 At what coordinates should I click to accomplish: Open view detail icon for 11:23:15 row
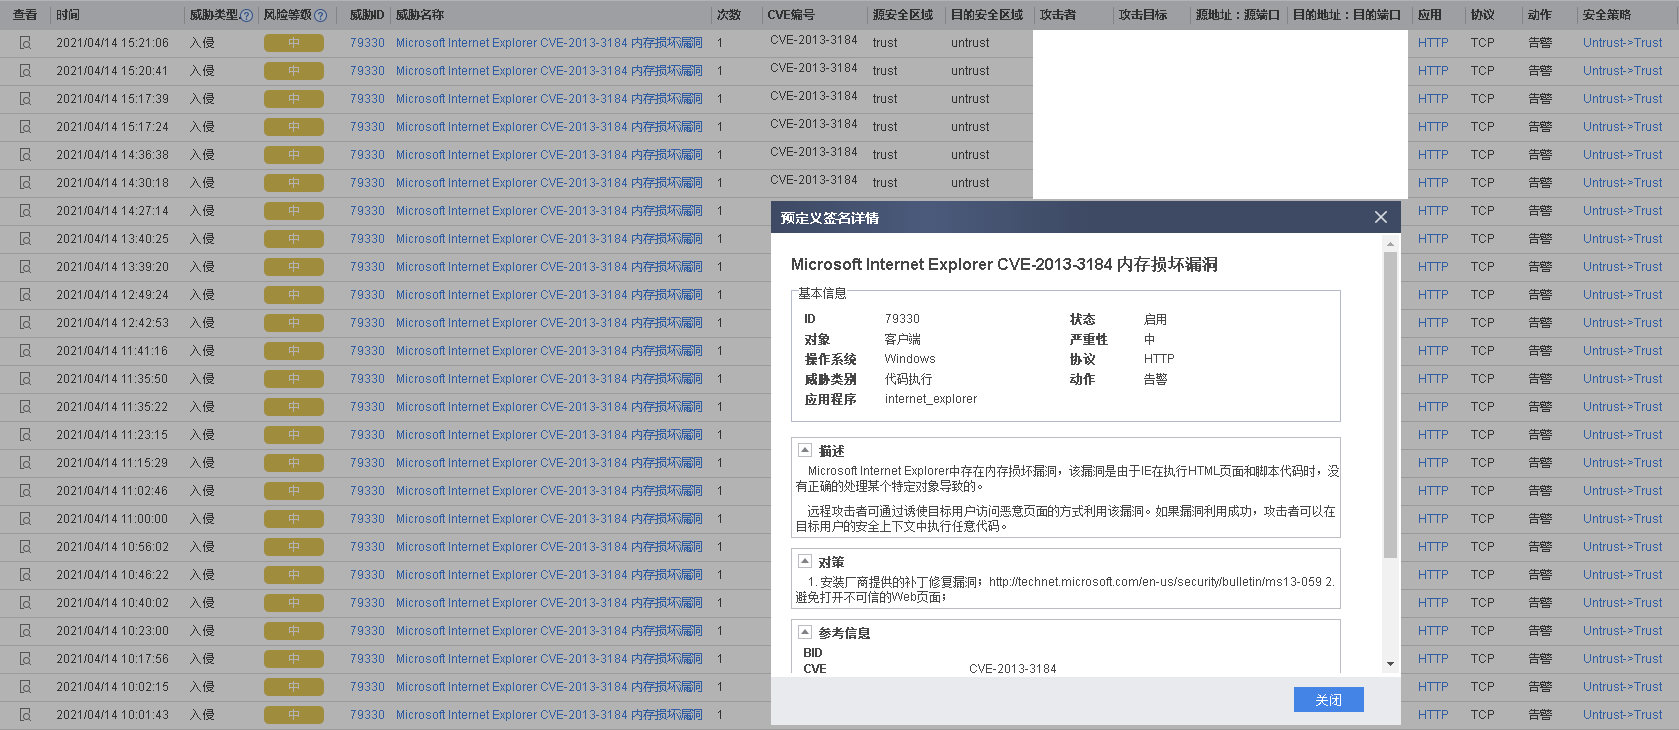[x=25, y=435]
